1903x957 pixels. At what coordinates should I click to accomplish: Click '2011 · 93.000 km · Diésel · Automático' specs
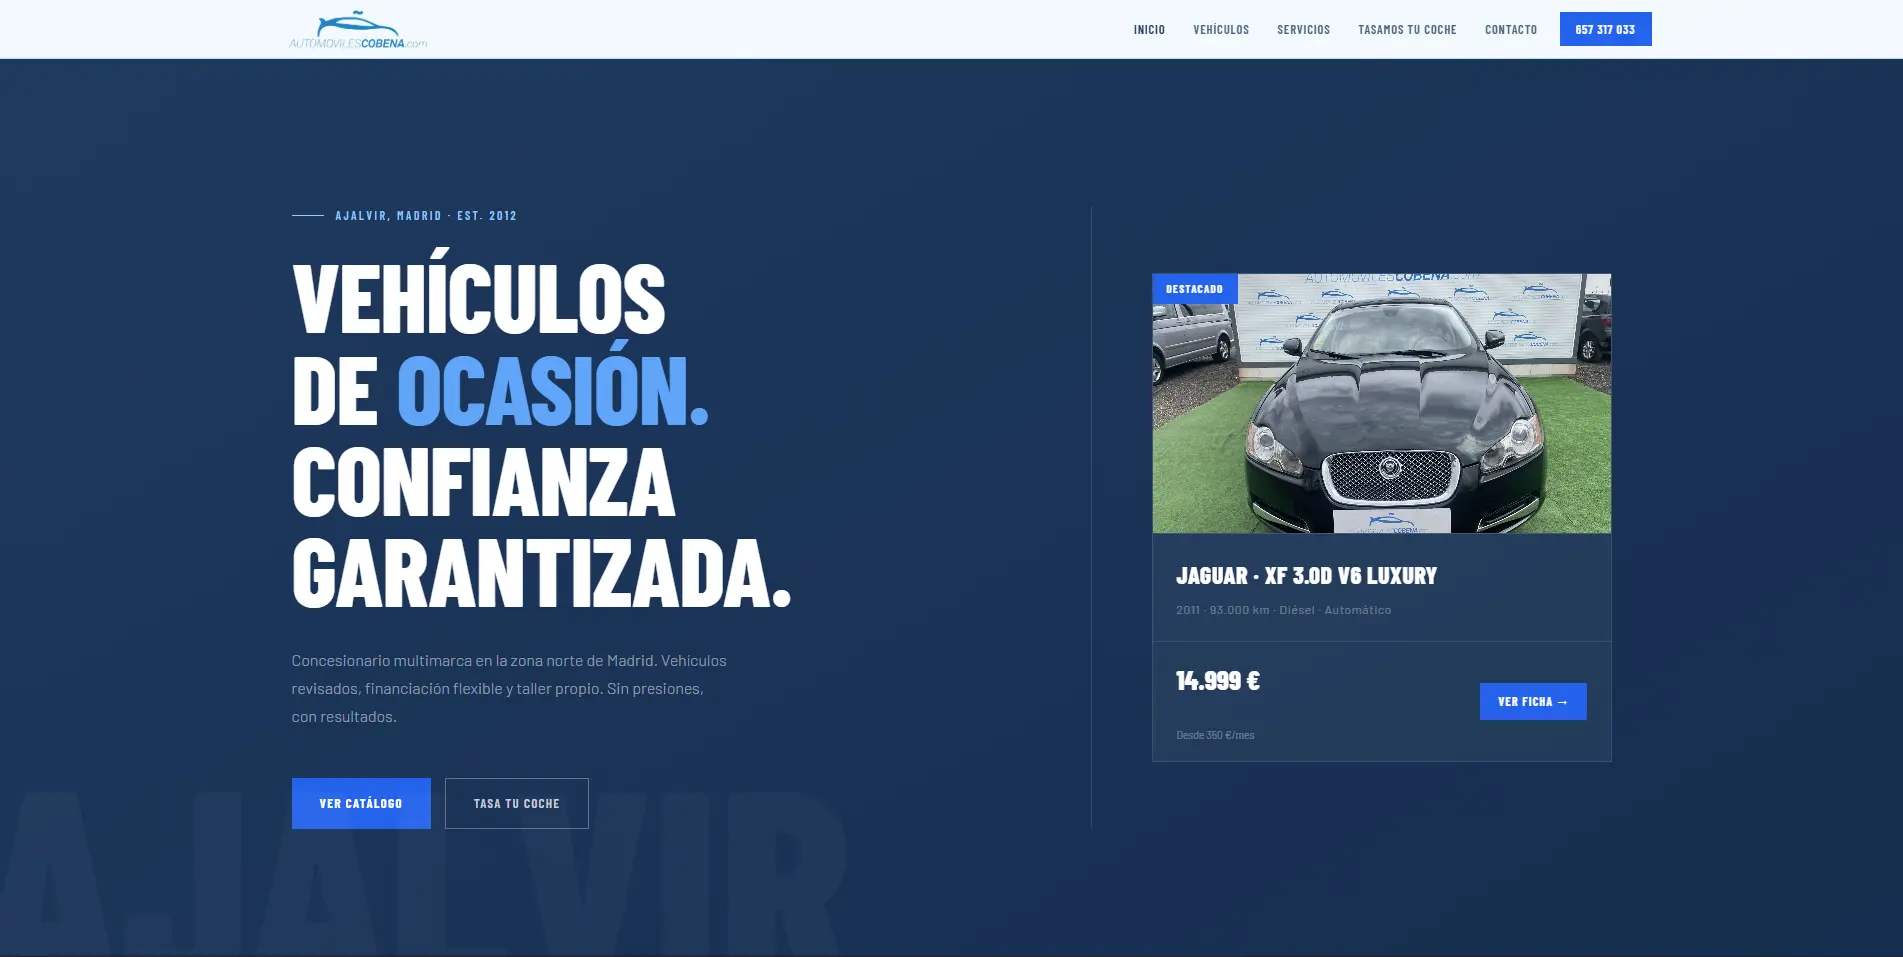coord(1283,610)
